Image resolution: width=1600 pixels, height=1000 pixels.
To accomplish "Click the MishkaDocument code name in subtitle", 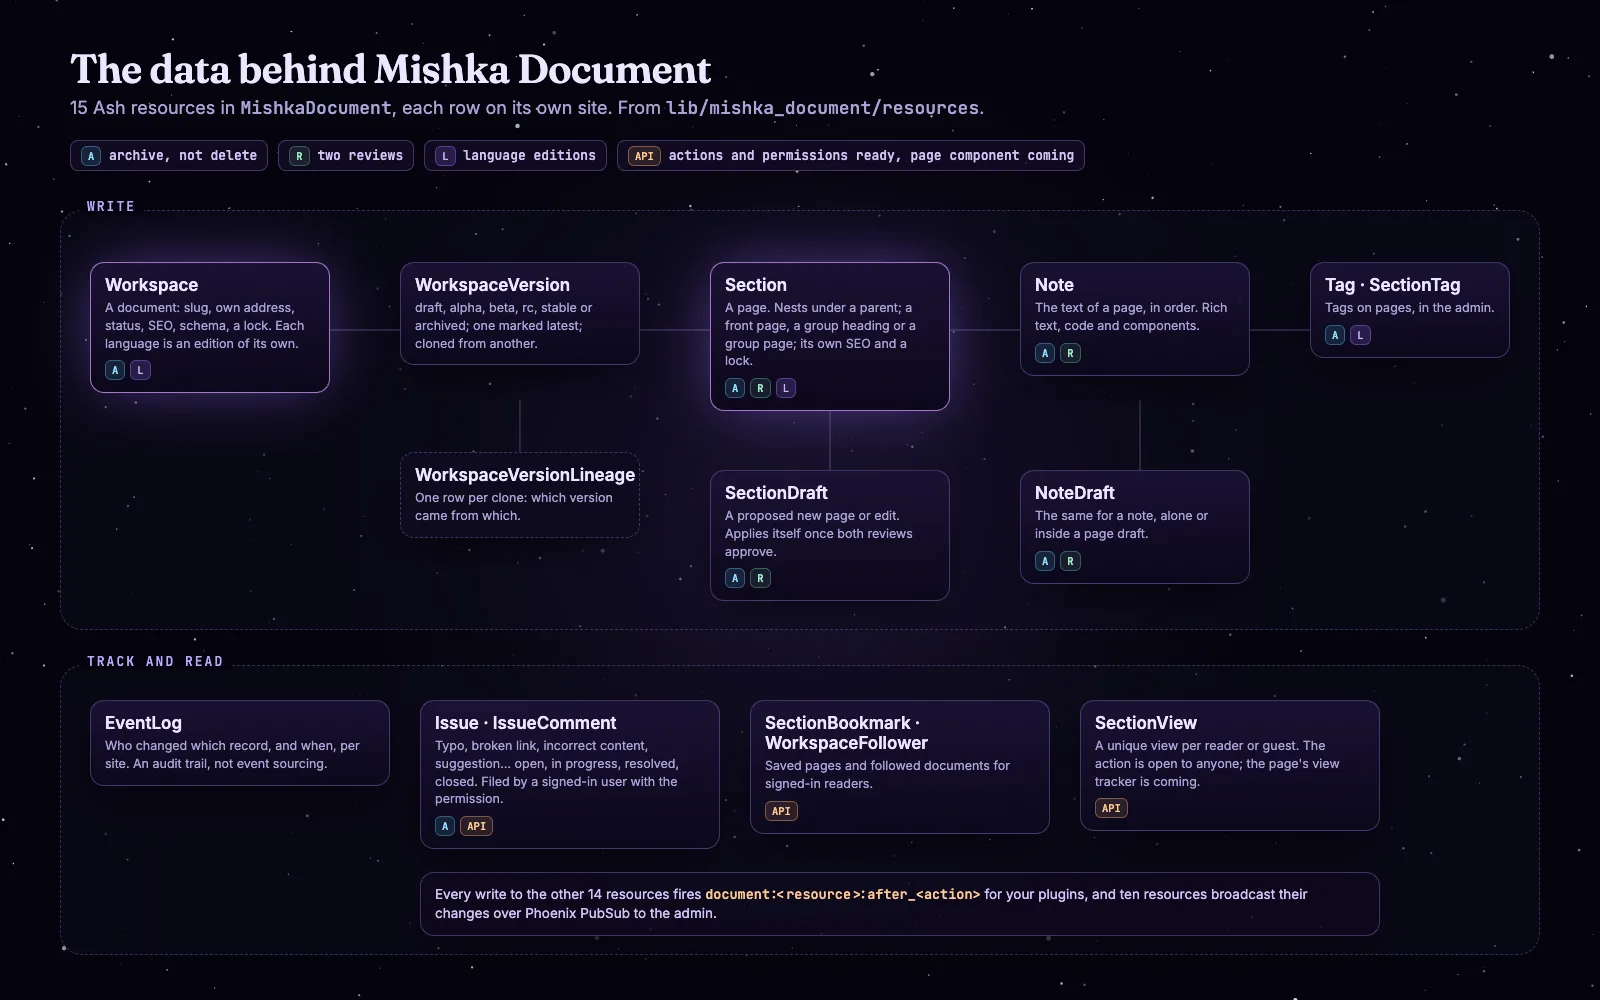I will [315, 107].
